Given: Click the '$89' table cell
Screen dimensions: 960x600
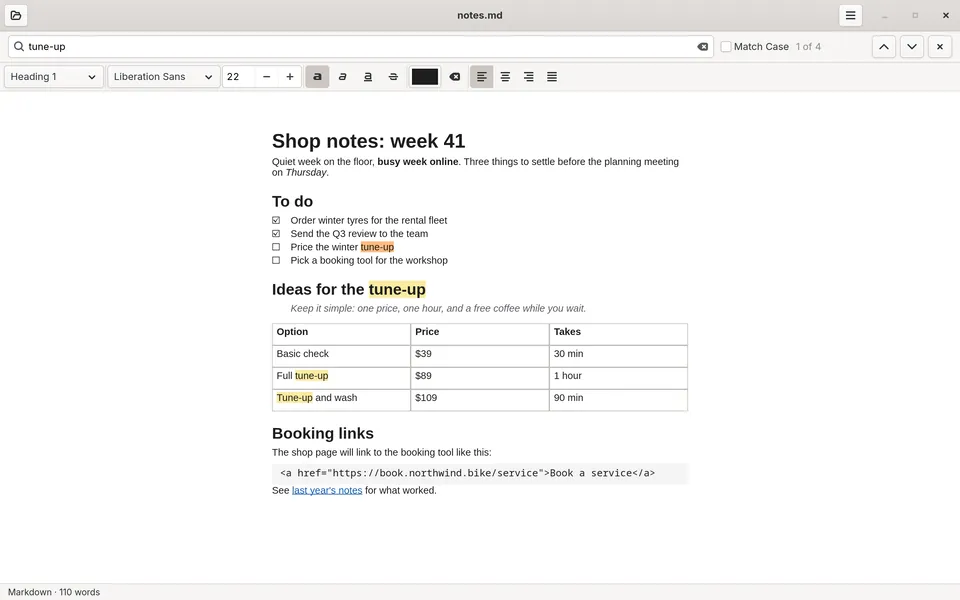Looking at the screenshot, I should [480, 378].
